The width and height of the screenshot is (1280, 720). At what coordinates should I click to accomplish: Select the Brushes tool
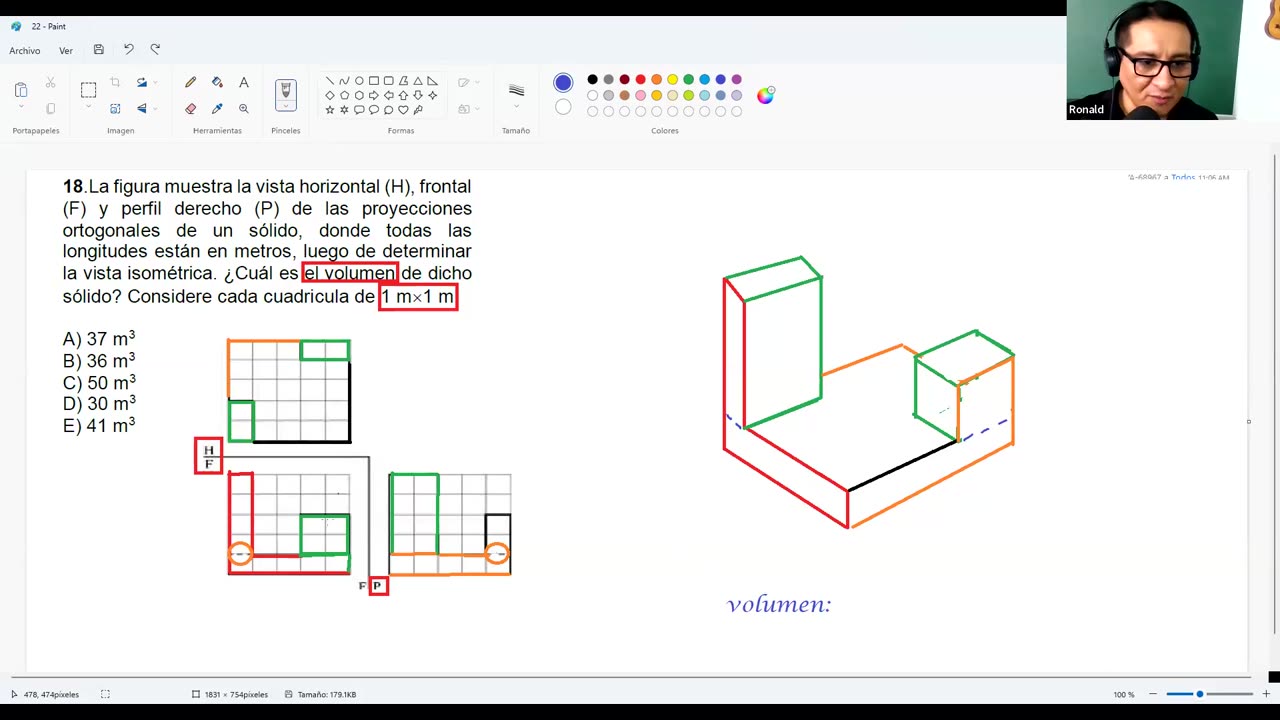click(285, 91)
